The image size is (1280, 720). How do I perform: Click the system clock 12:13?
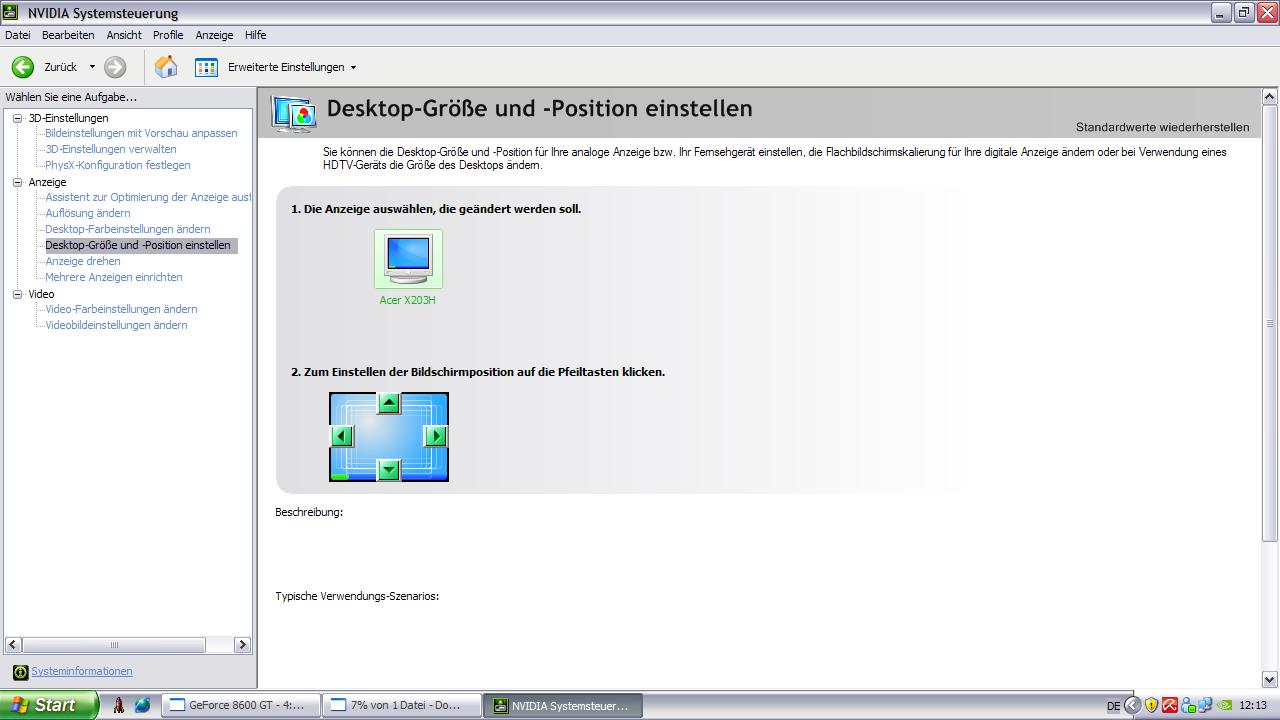(1253, 705)
